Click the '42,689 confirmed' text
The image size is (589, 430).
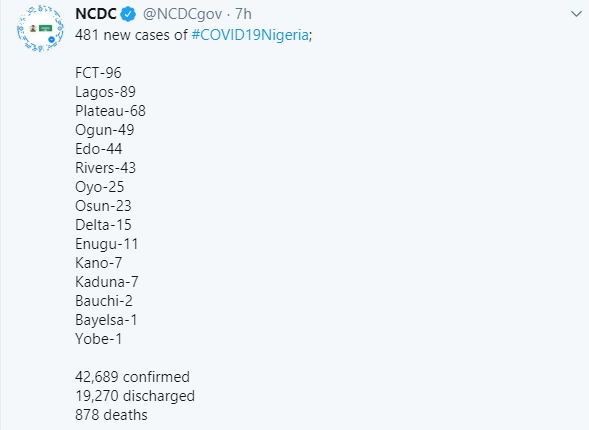point(132,377)
